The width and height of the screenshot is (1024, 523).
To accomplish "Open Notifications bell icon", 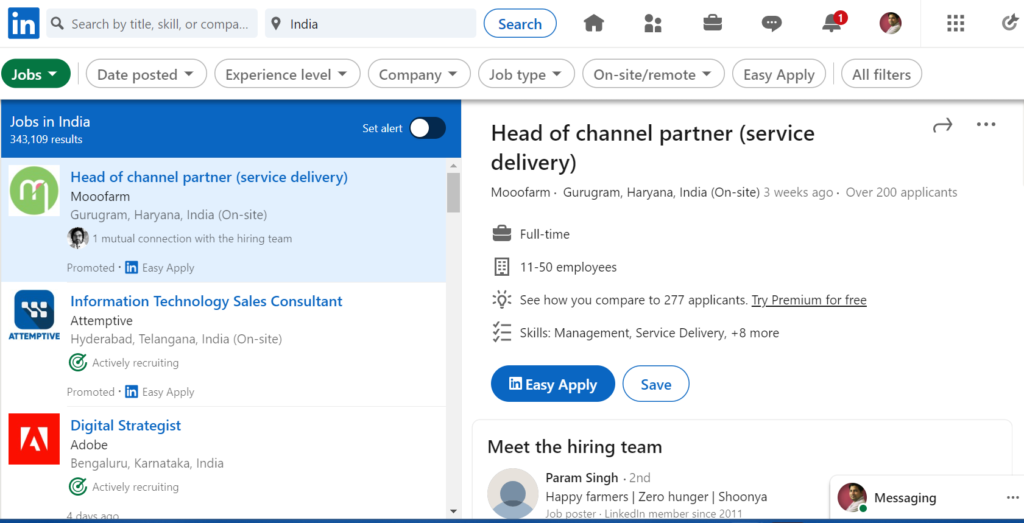I will tap(833, 23).
